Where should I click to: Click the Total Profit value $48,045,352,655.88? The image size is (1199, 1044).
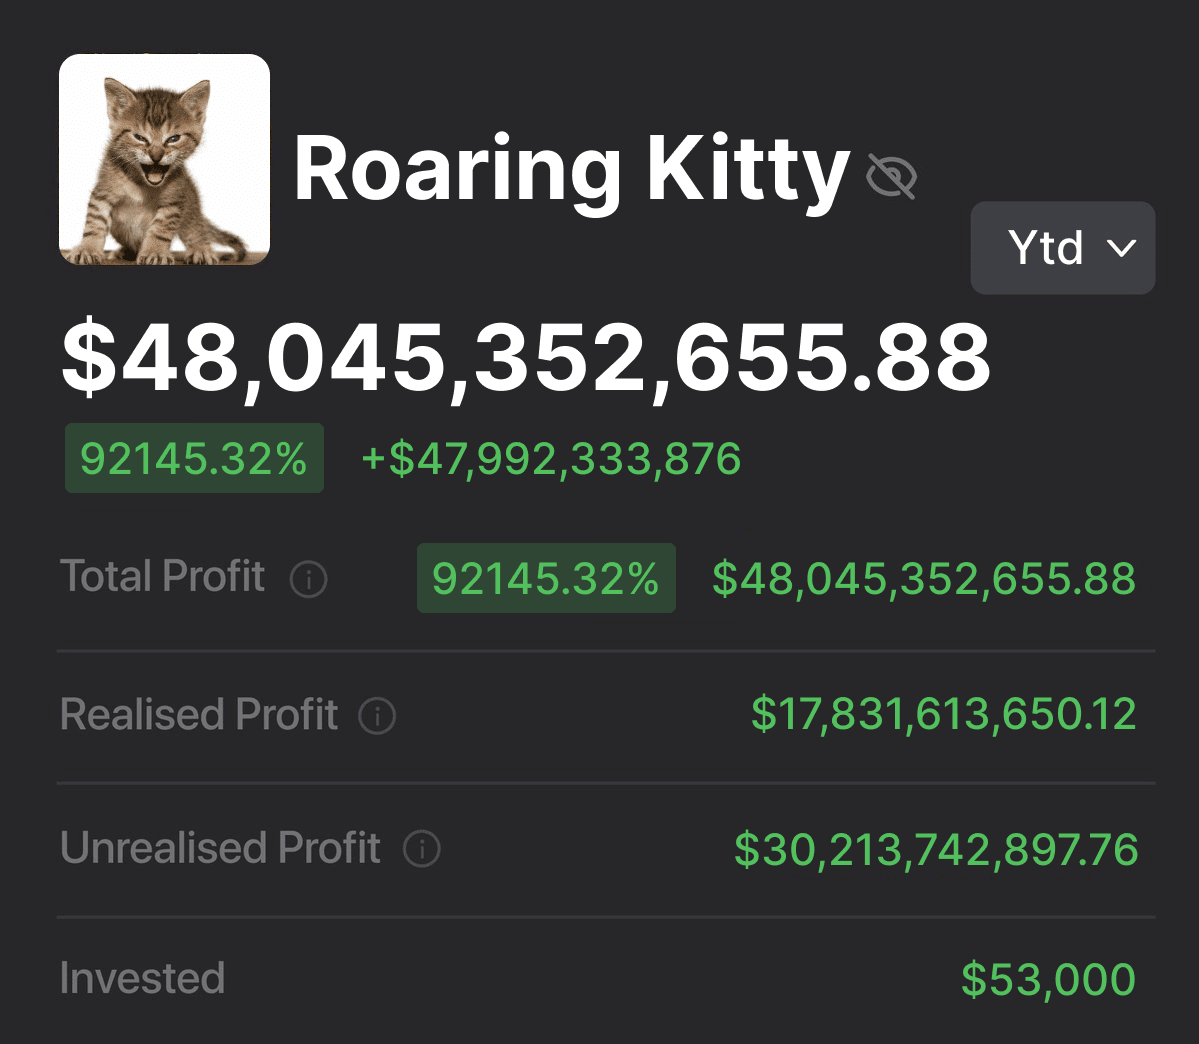click(x=924, y=578)
